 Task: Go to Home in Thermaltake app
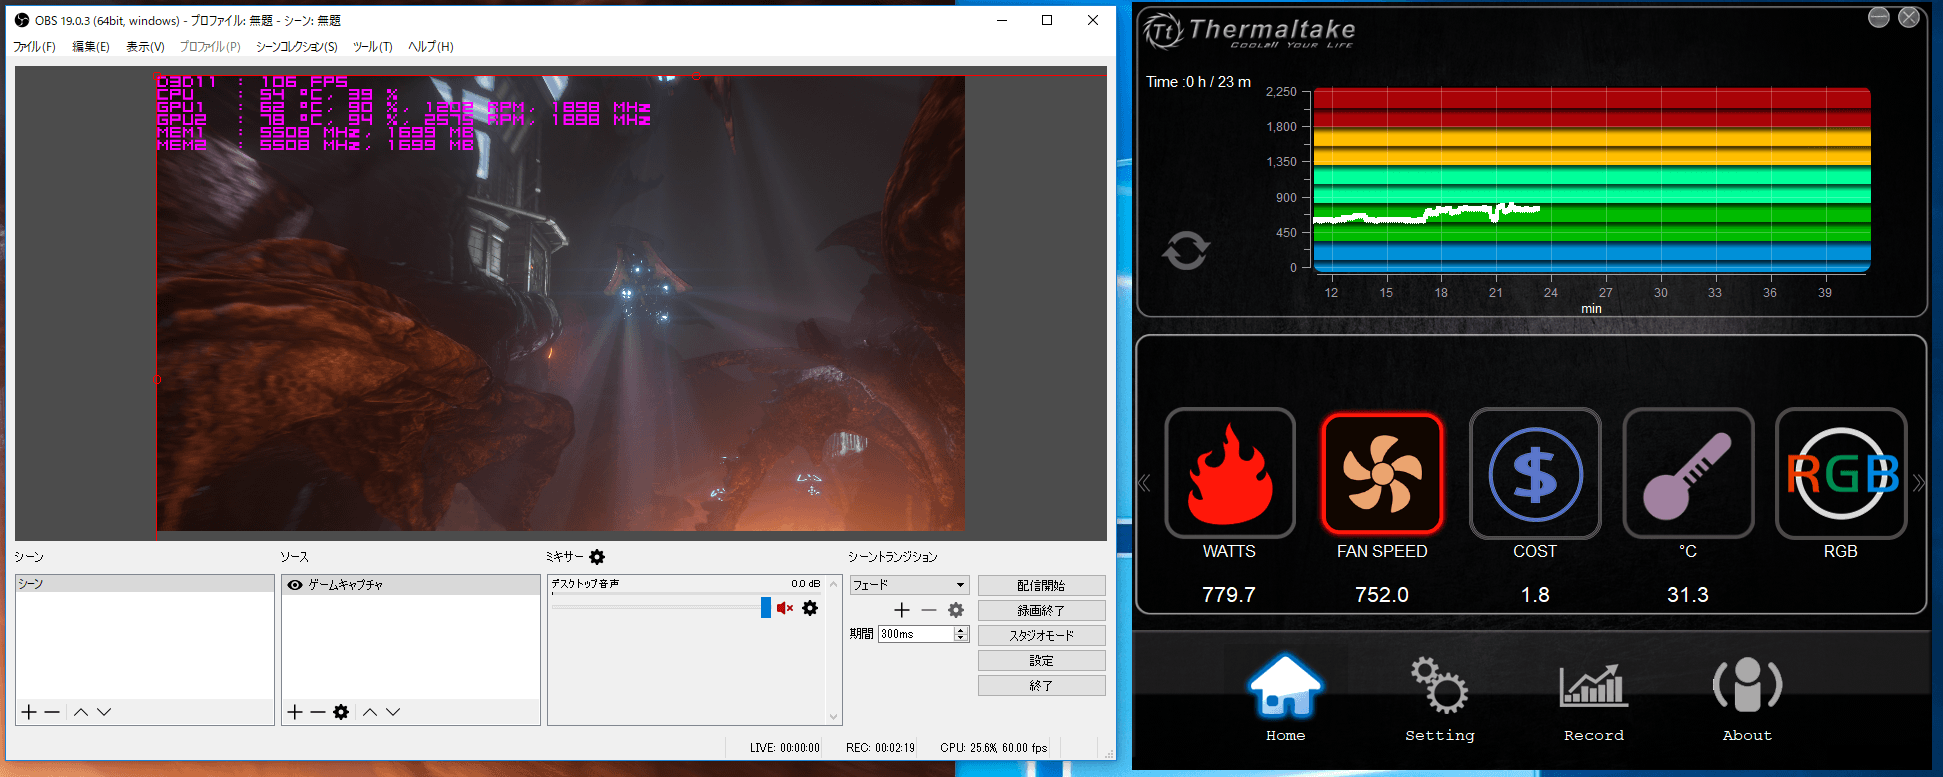[1286, 699]
